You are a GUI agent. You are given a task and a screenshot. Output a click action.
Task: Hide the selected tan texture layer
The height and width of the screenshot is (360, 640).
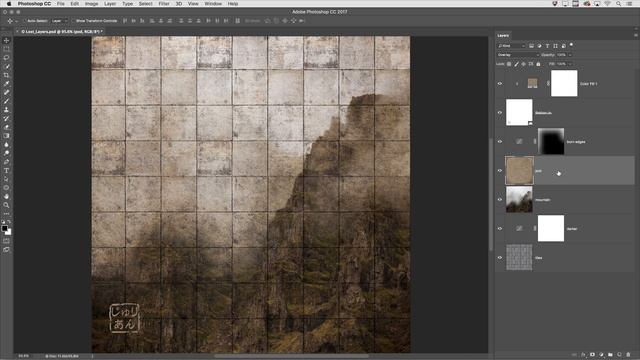pos(500,171)
